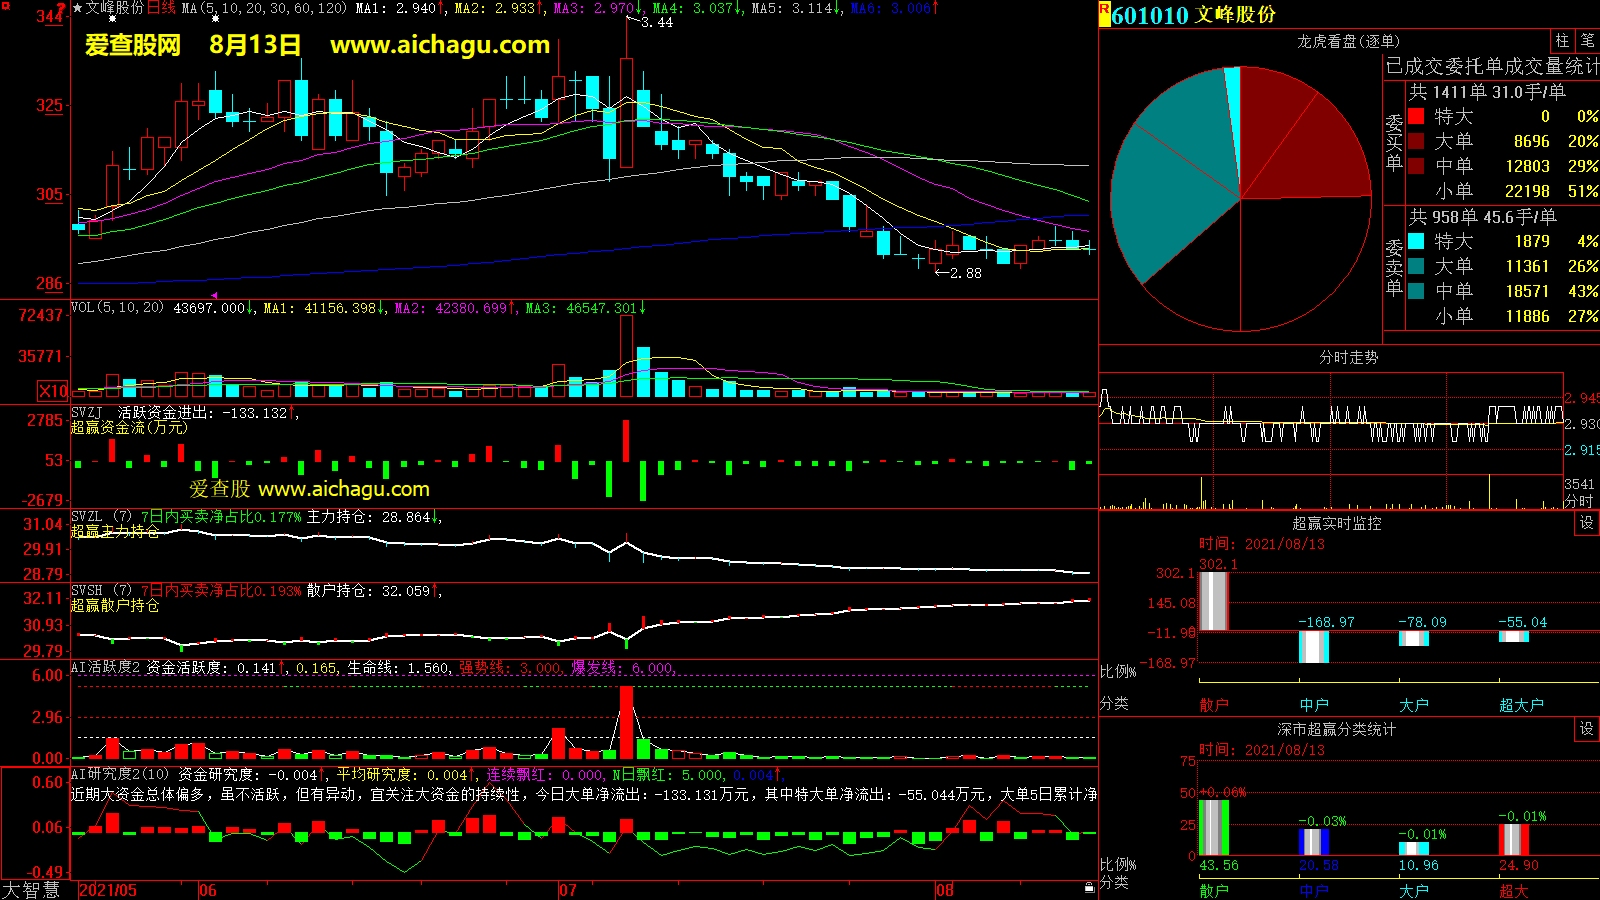Image resolution: width=1600 pixels, height=900 pixels.
Task: Click the lock icon at chart bottom-right
Action: 1089,888
